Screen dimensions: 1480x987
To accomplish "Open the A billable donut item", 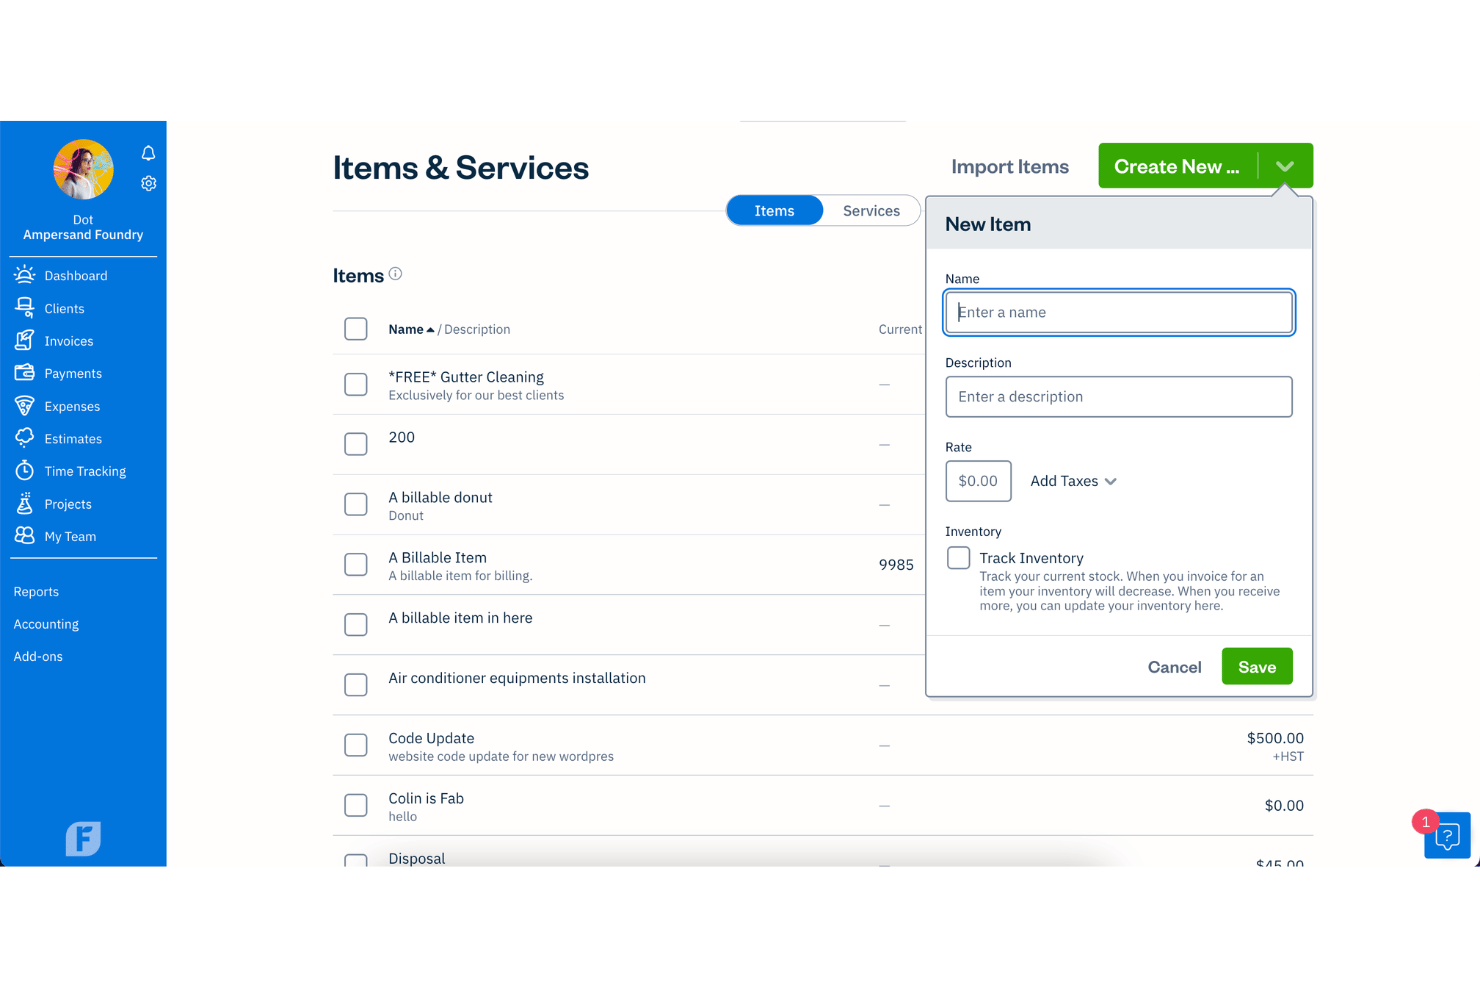I will (440, 497).
